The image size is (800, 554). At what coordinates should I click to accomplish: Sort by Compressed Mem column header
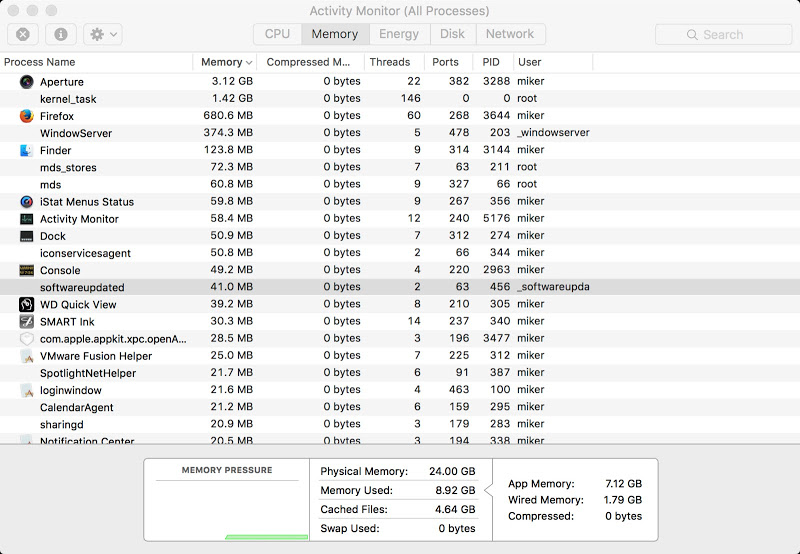310,62
